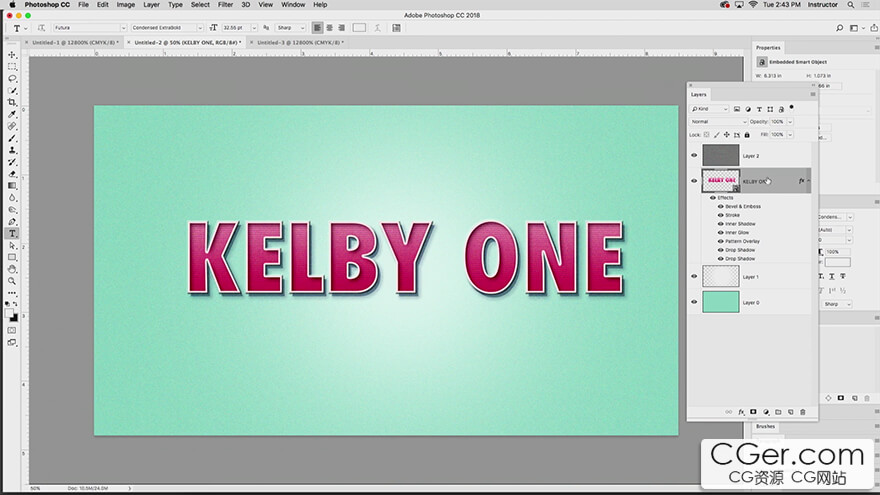This screenshot has width=880, height=495.
Task: Select the History Brush tool
Action: [12, 162]
